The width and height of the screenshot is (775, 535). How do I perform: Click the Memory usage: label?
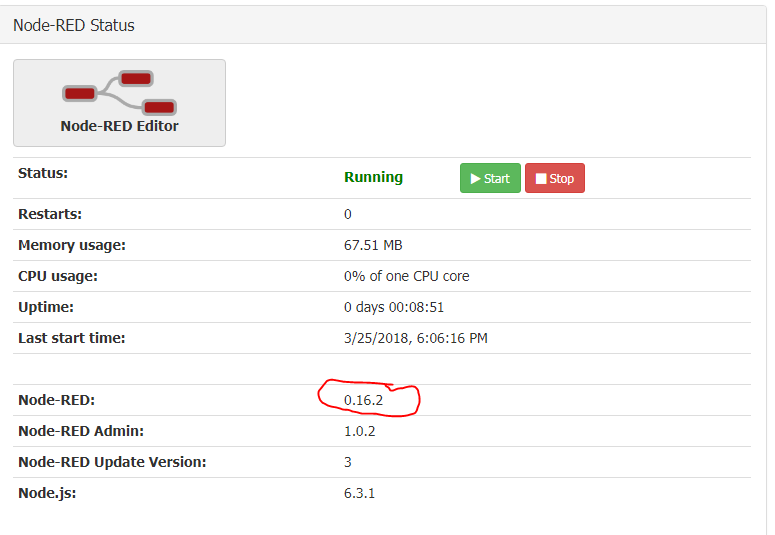click(x=72, y=245)
